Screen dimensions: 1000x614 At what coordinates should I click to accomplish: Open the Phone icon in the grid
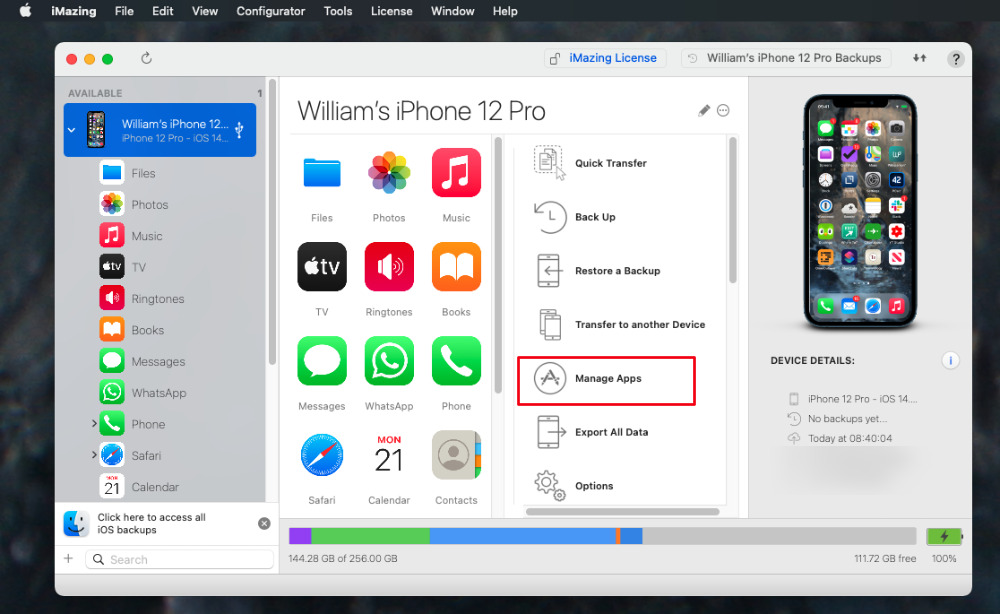[x=456, y=361]
